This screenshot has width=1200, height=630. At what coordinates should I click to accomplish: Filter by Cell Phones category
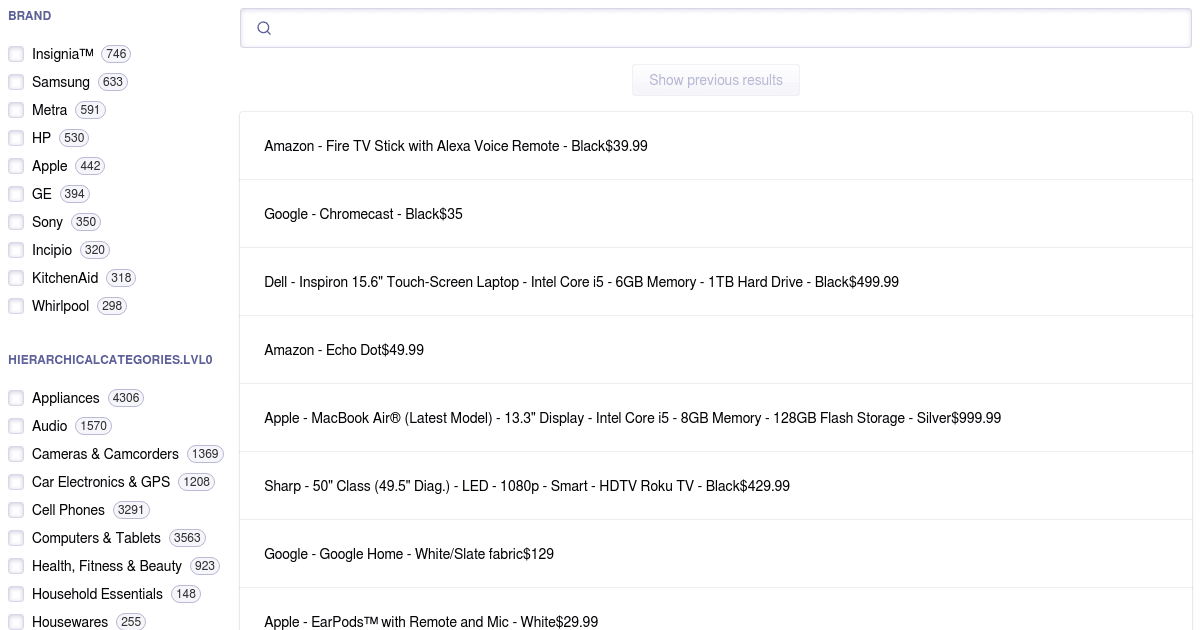point(16,510)
